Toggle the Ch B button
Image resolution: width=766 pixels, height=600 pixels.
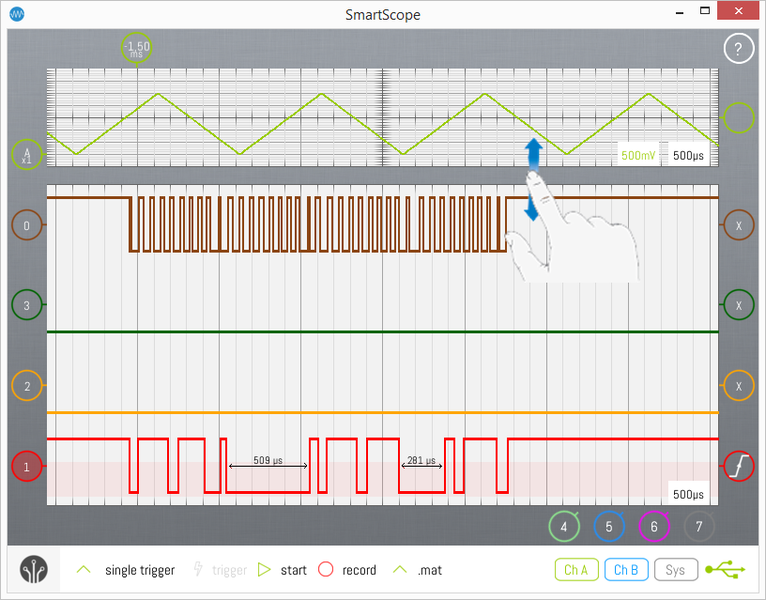pos(626,569)
